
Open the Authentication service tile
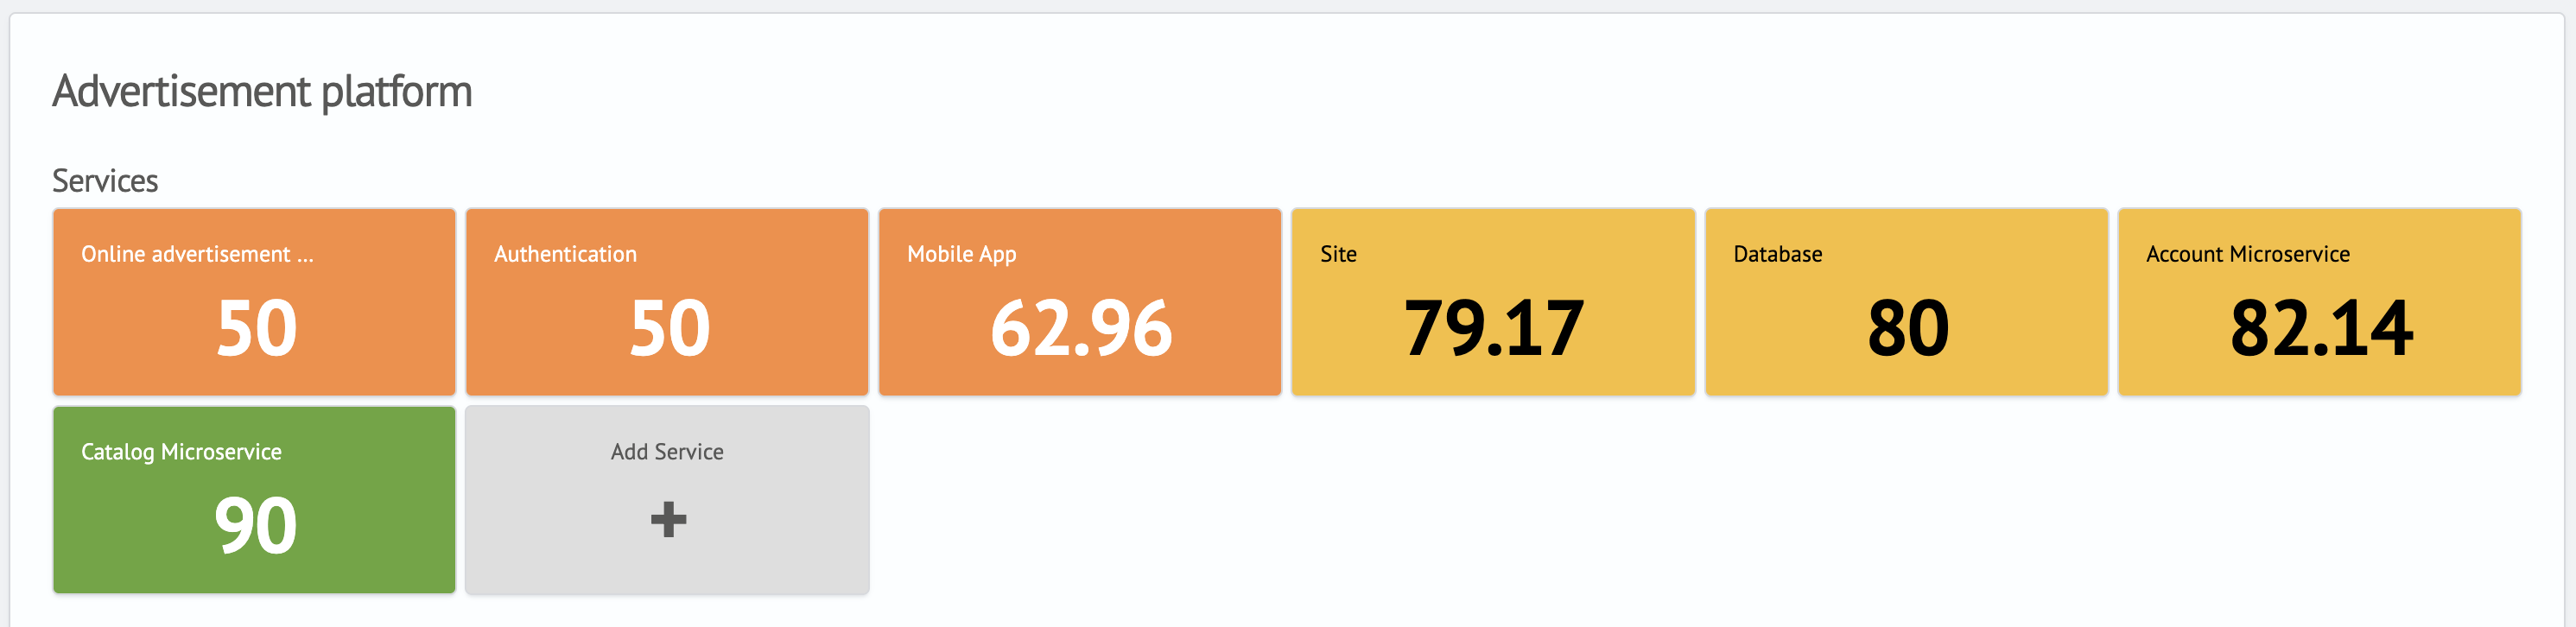tap(667, 302)
